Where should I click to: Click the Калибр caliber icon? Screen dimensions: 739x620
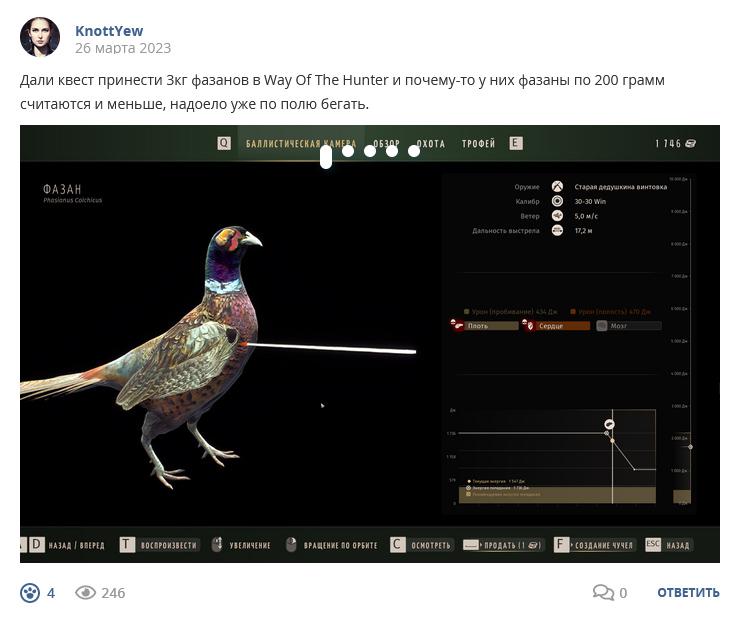[558, 201]
